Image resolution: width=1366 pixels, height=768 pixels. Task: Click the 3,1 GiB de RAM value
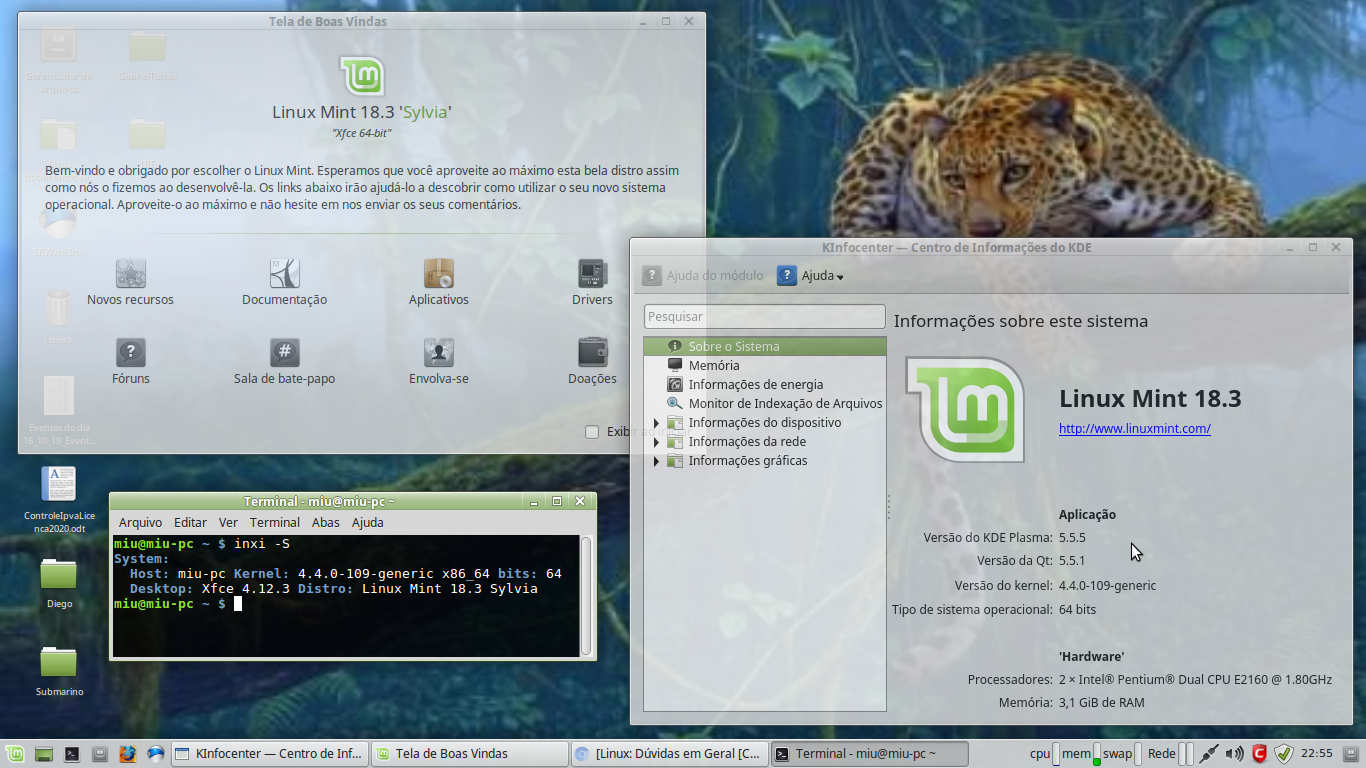click(x=1101, y=702)
